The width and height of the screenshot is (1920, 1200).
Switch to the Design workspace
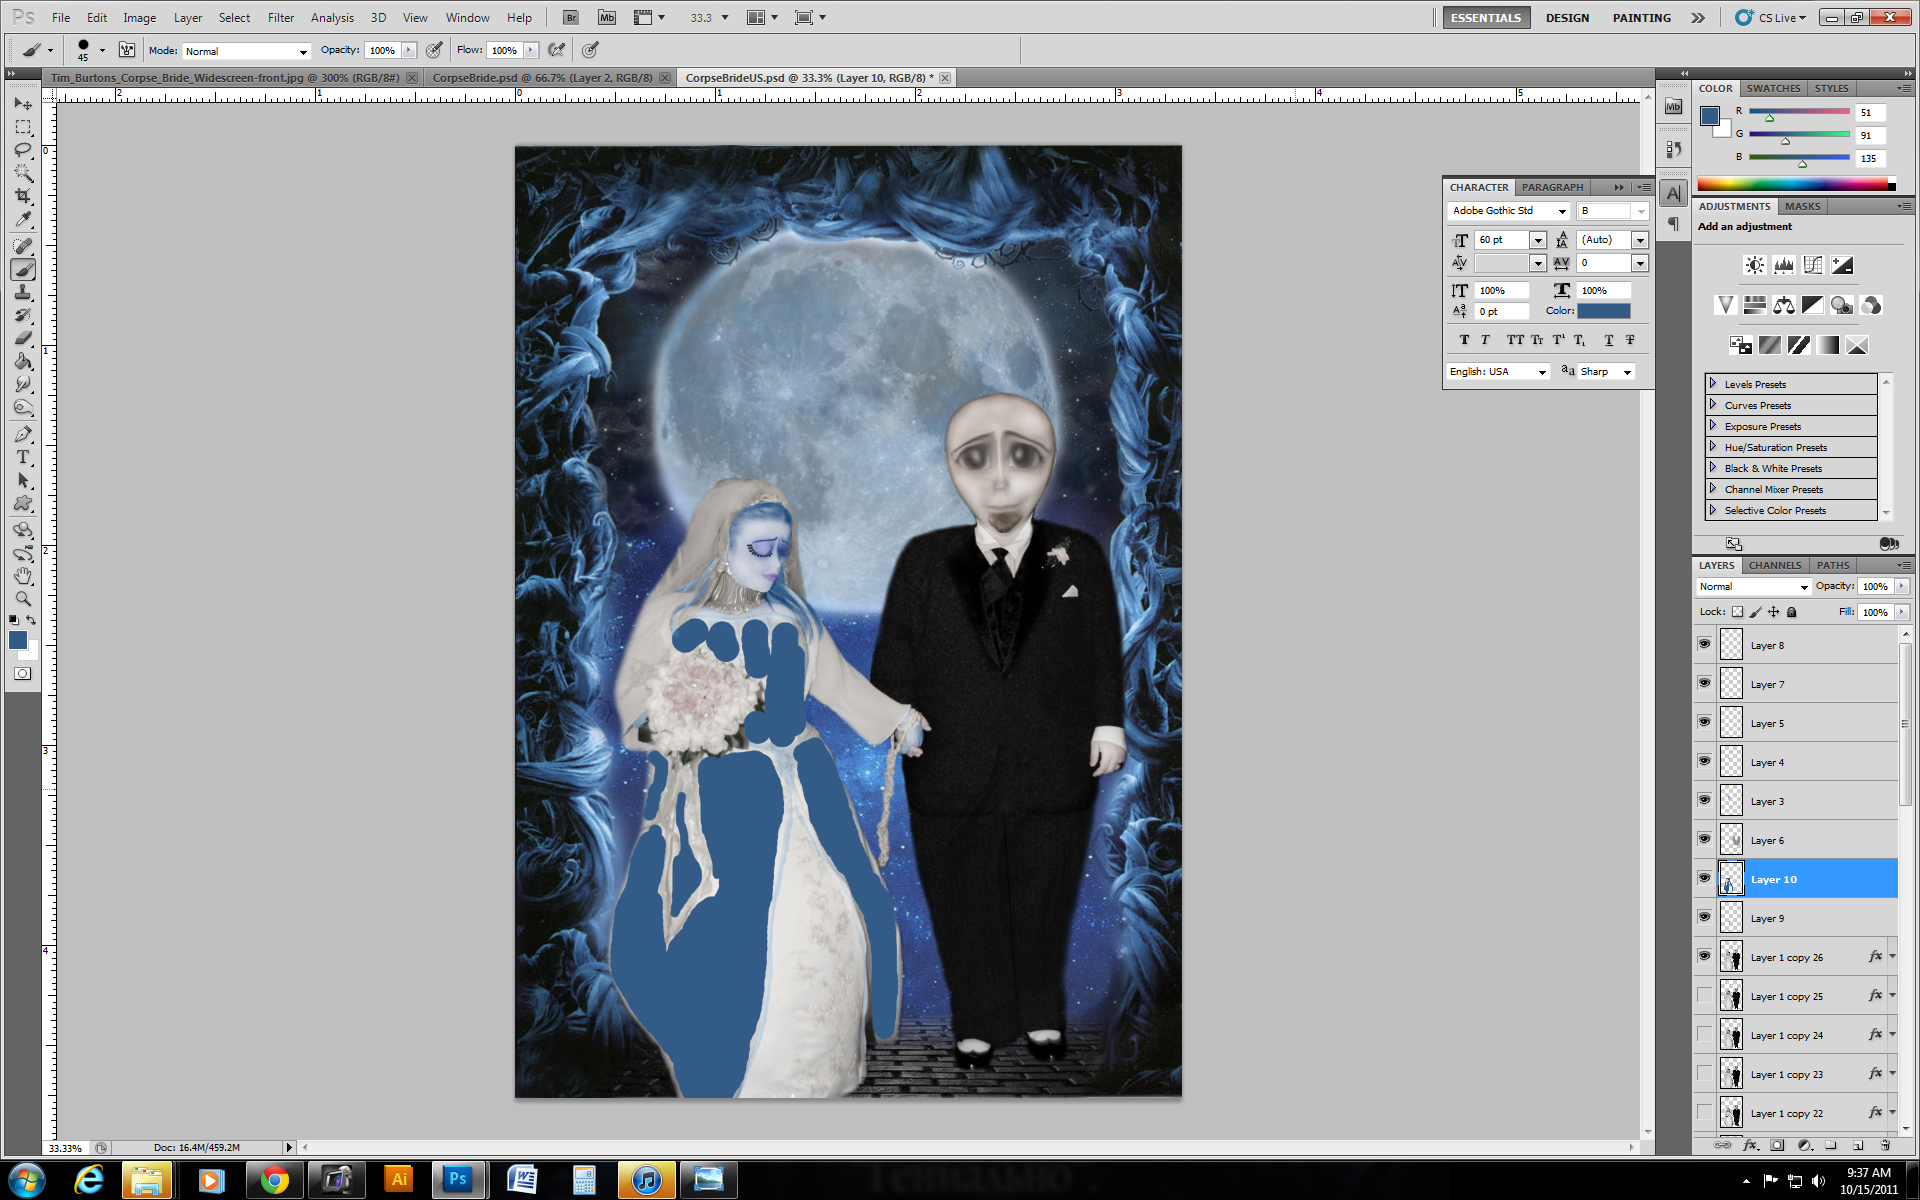point(1567,18)
